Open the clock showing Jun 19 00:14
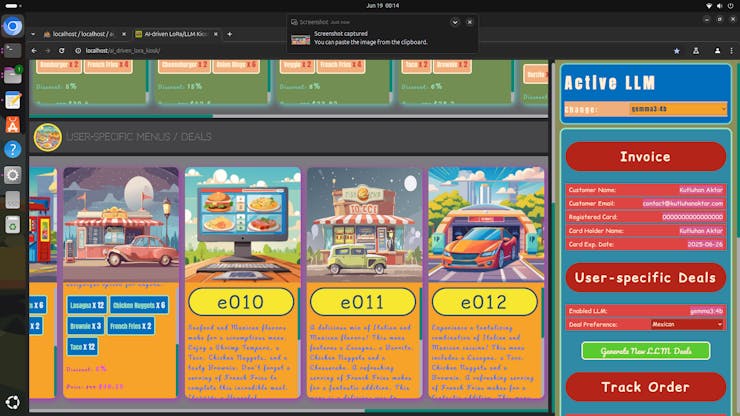 [382, 6]
